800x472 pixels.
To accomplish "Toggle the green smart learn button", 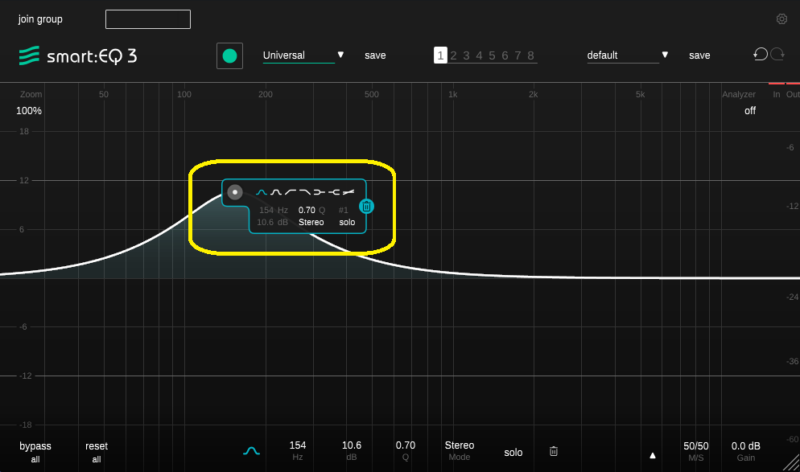I will (x=230, y=56).
